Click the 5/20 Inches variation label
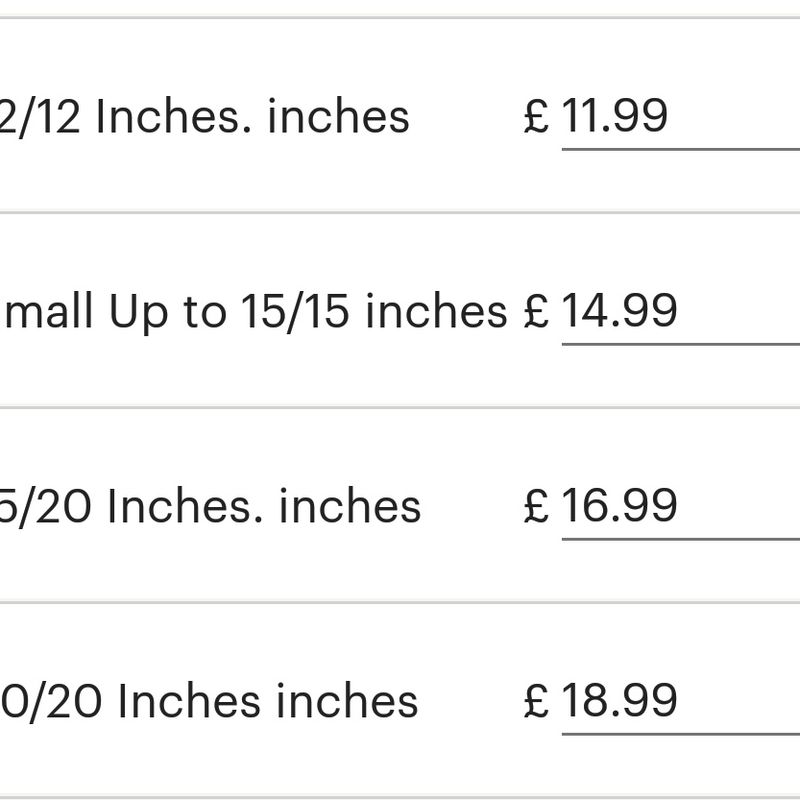 point(210,506)
